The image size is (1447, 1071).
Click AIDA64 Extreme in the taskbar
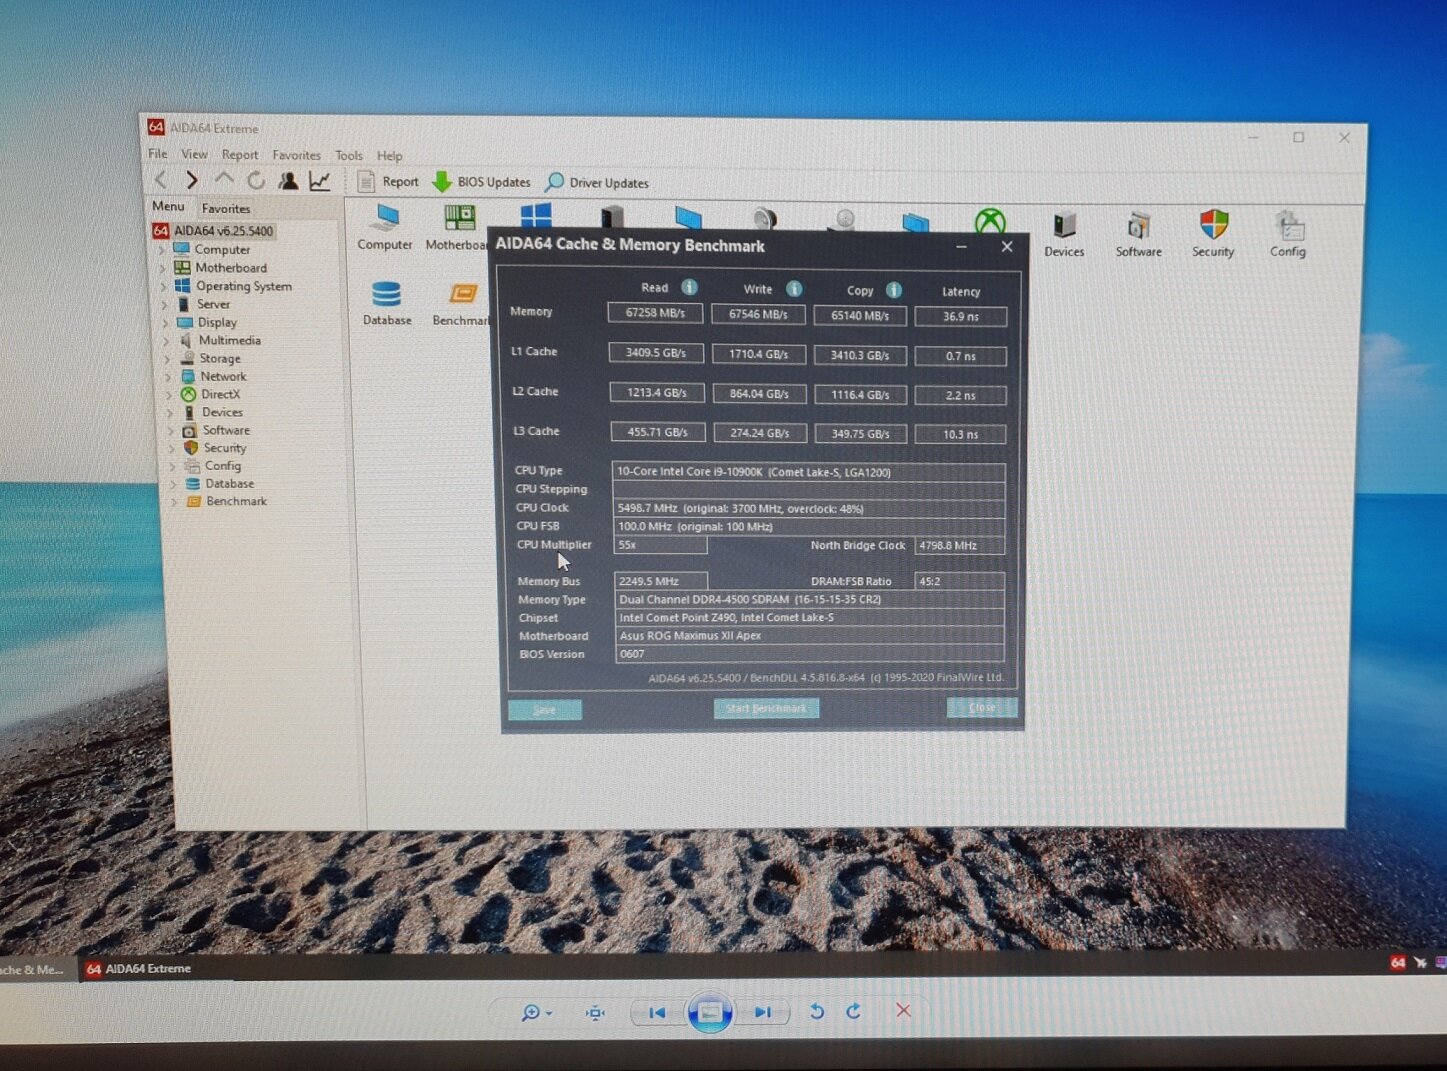pyautogui.click(x=138, y=968)
